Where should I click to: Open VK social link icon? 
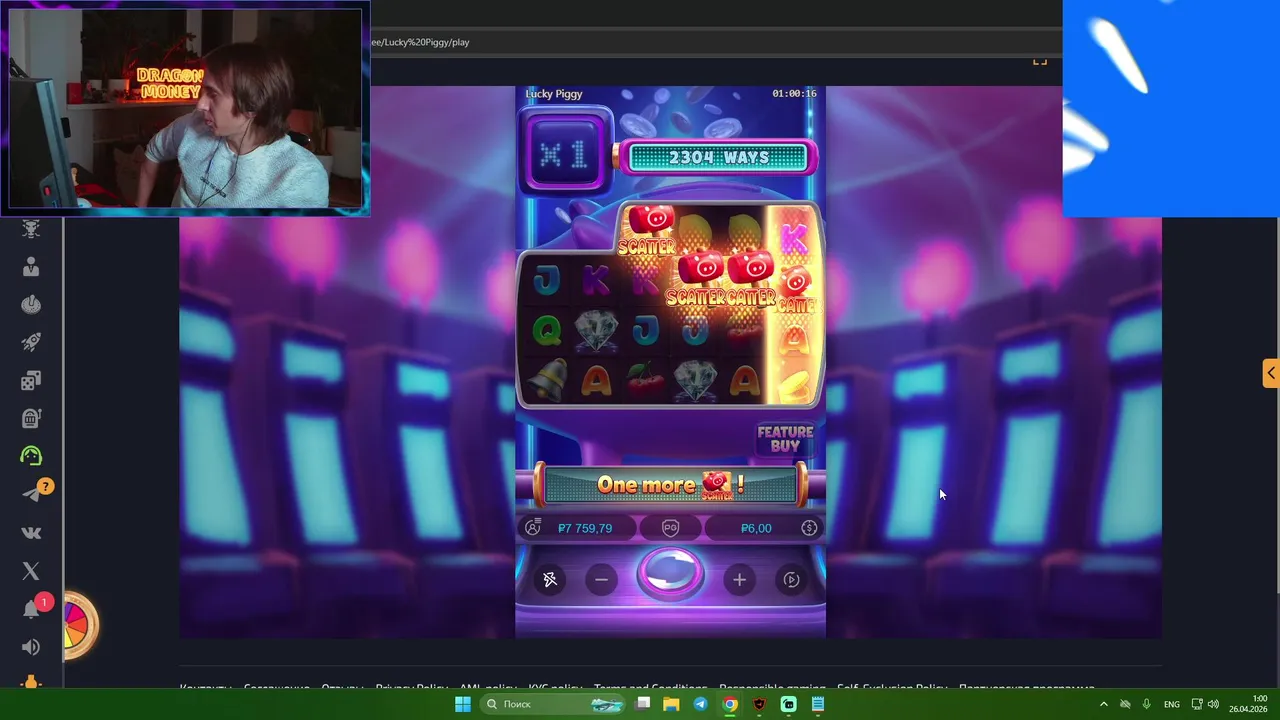point(31,533)
